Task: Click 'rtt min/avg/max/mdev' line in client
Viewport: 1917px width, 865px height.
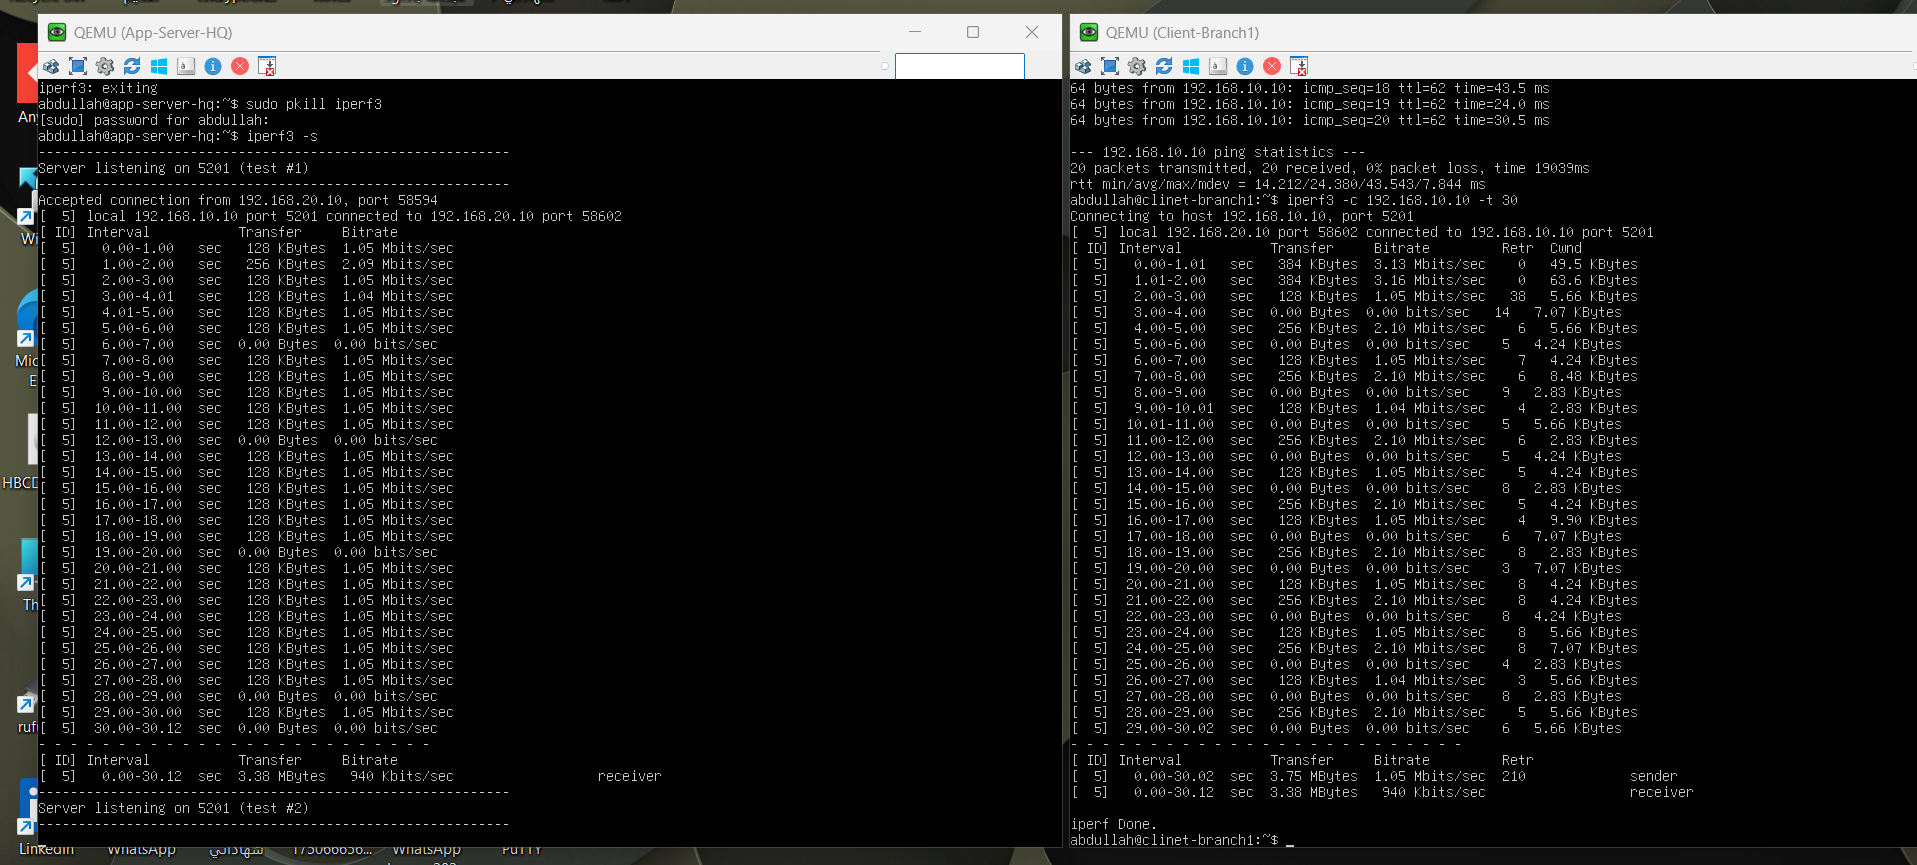Action: coord(1278,184)
